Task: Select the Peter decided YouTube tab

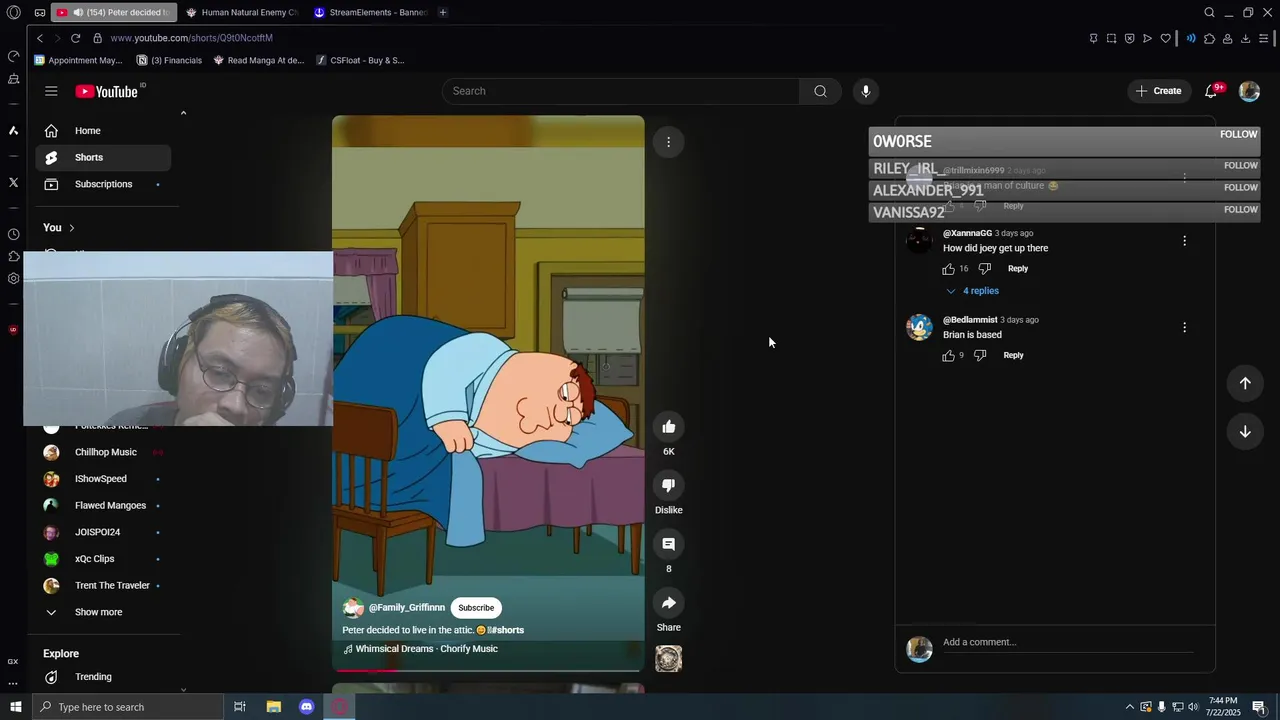Action: tap(113, 12)
